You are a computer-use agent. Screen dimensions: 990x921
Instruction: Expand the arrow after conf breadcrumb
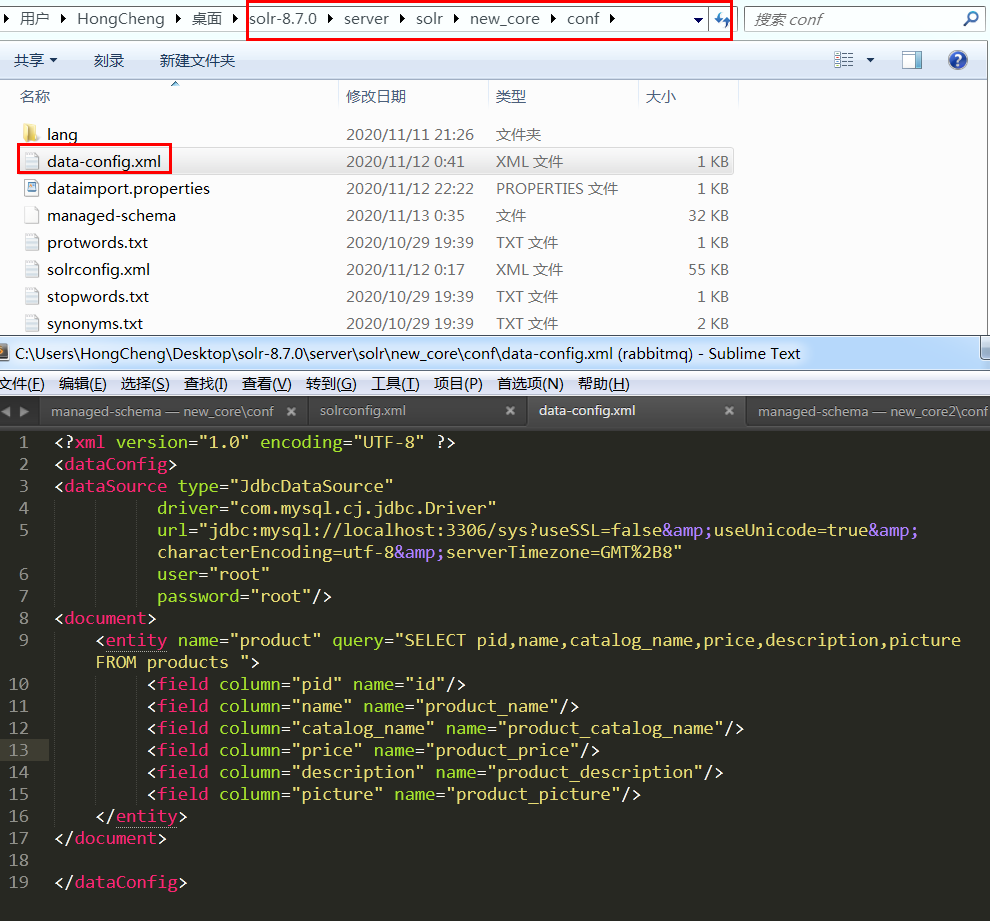tap(612, 19)
